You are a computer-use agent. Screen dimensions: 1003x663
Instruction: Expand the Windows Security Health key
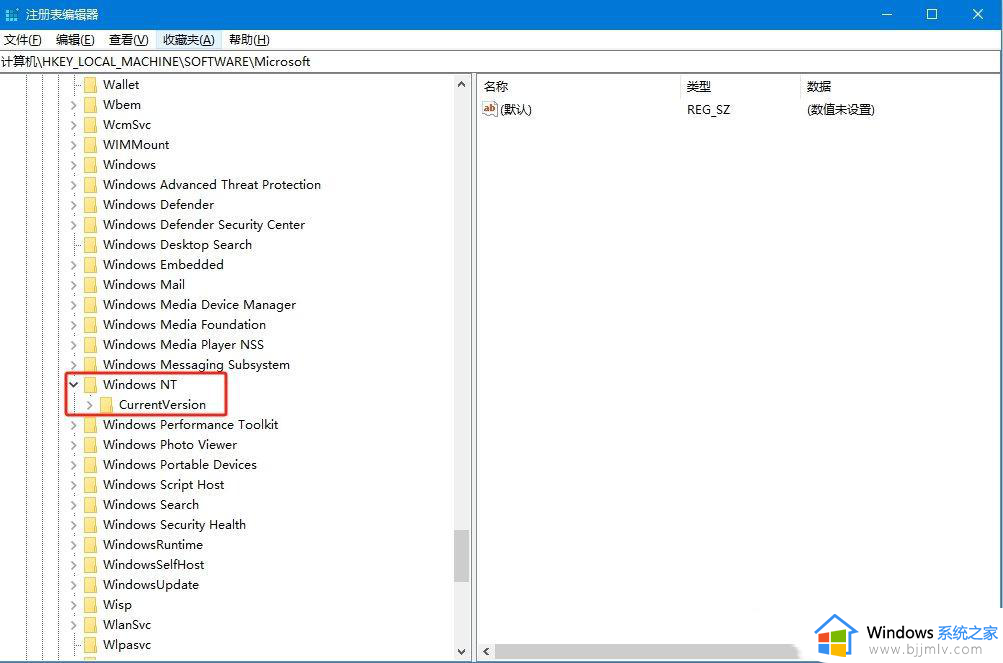pyautogui.click(x=74, y=525)
